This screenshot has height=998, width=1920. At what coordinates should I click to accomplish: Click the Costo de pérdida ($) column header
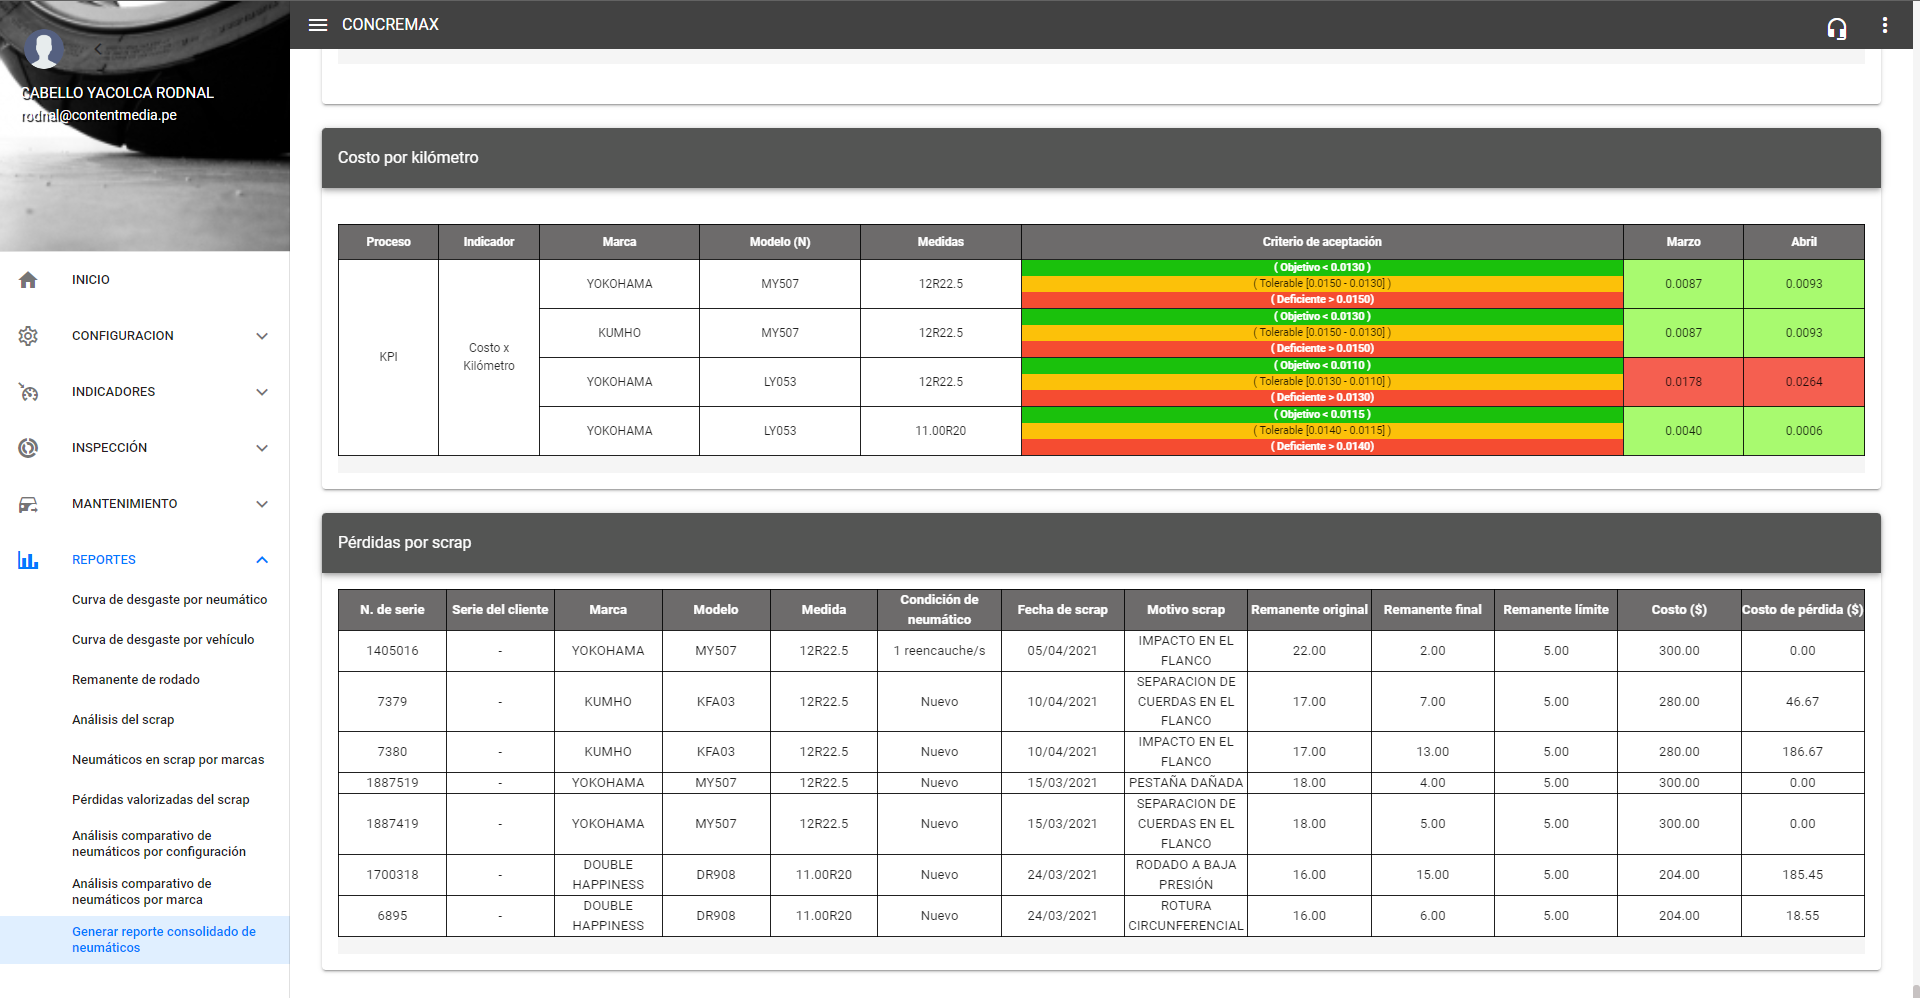point(1802,610)
